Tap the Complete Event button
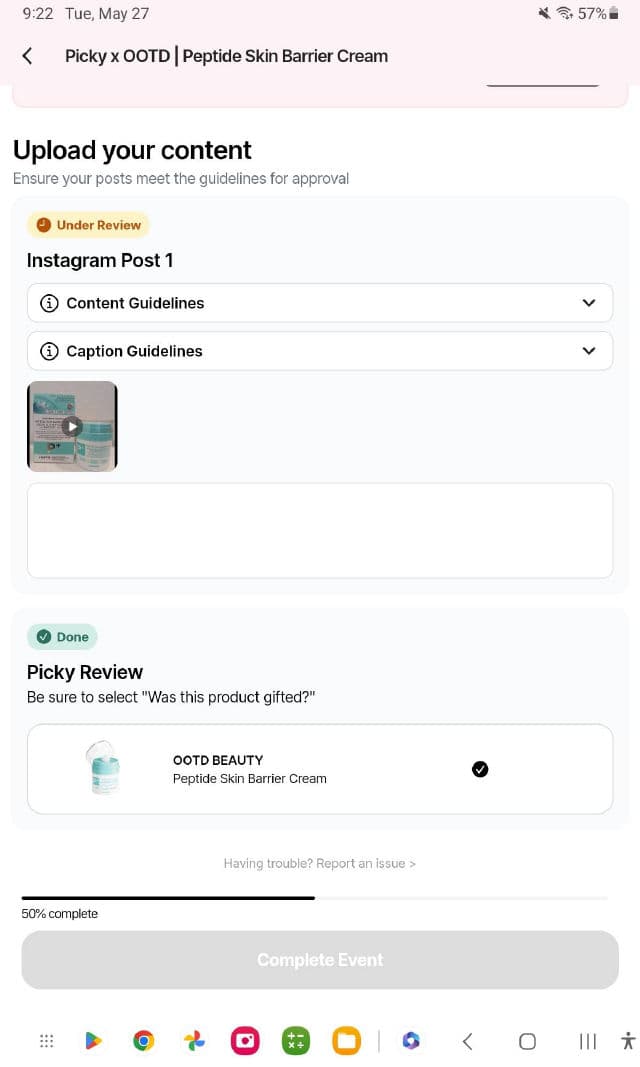The width and height of the screenshot is (640, 1067). (320, 960)
